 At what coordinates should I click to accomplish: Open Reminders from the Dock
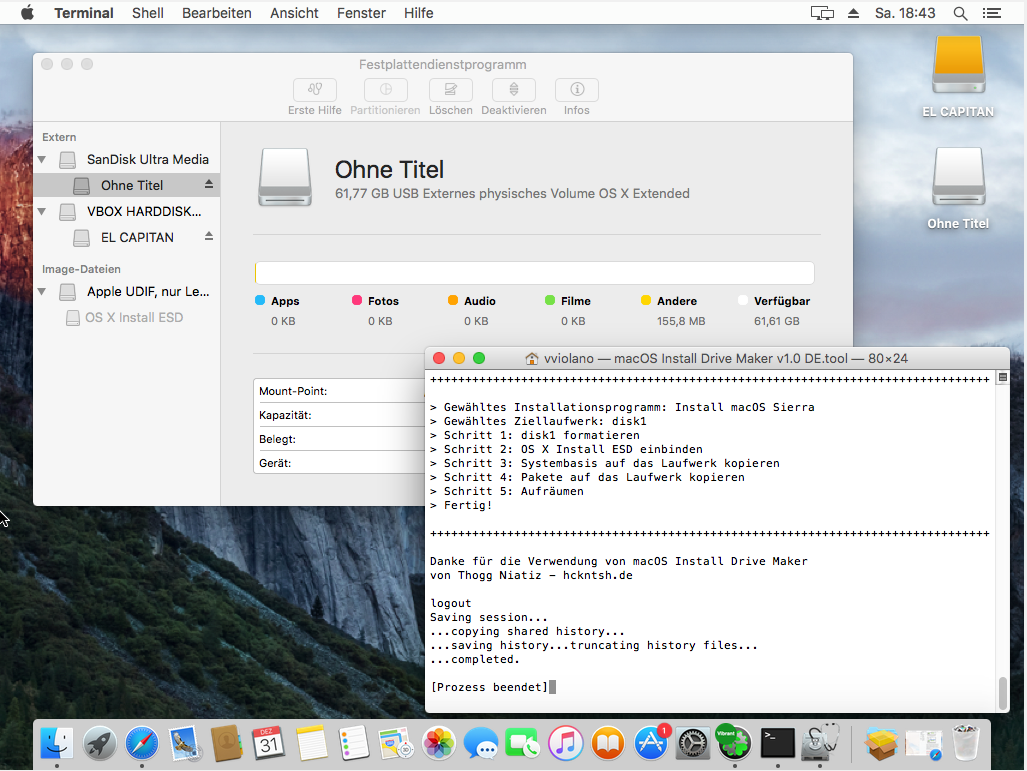coord(354,743)
